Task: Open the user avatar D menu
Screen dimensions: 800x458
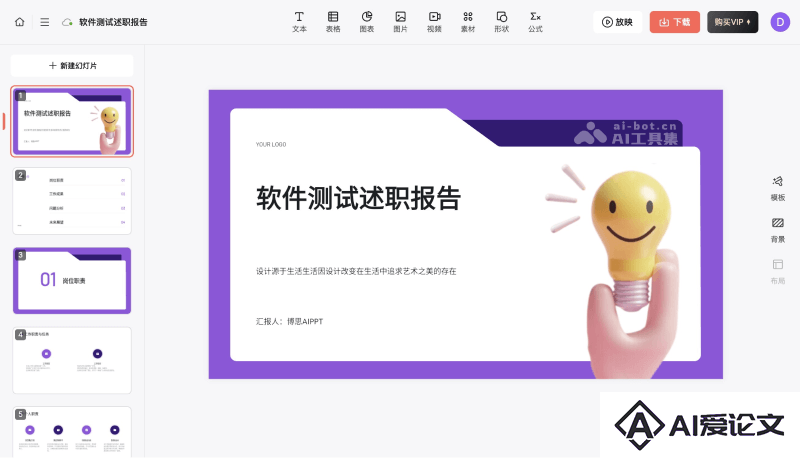Action: (x=780, y=22)
